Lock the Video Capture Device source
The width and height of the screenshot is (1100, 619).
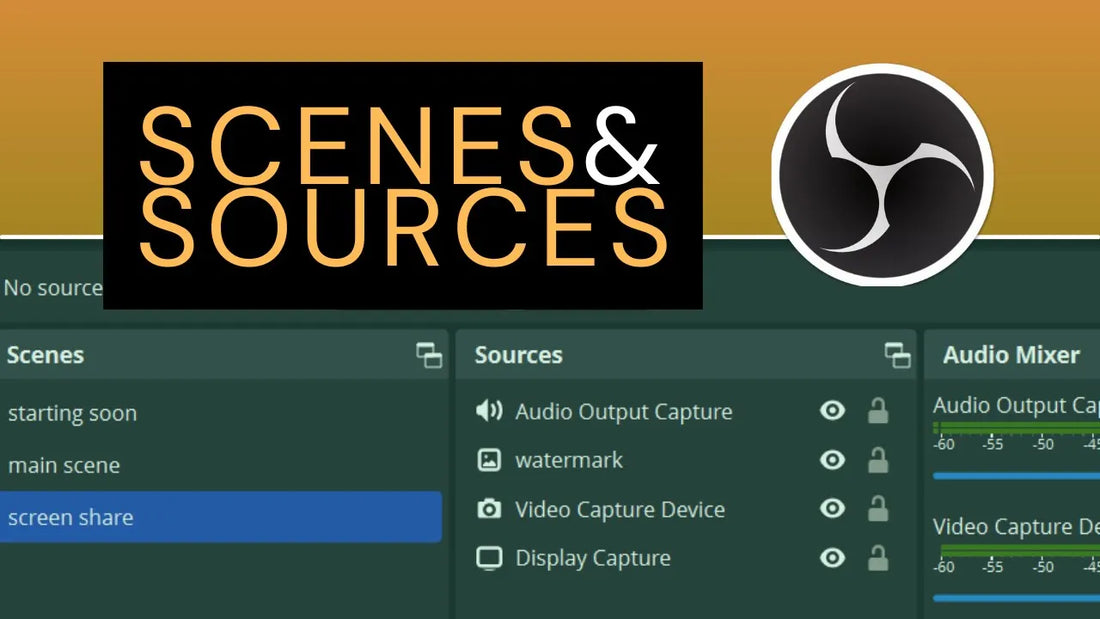(879, 509)
